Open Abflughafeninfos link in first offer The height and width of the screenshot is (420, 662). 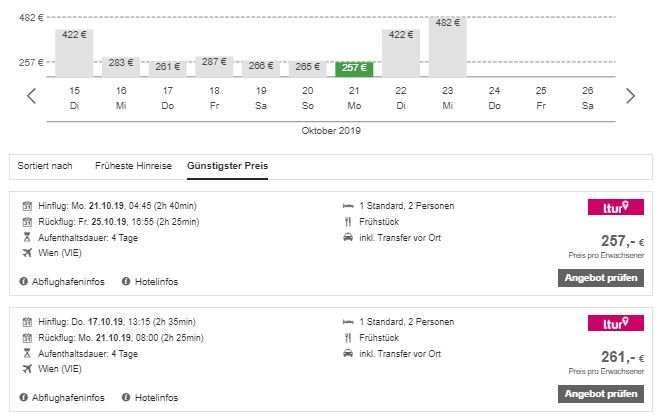point(68,282)
